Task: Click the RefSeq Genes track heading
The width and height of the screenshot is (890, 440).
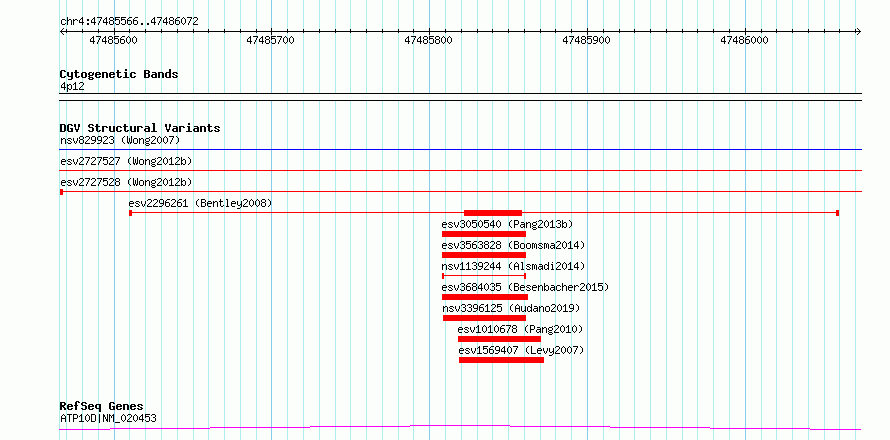Action: click(102, 407)
